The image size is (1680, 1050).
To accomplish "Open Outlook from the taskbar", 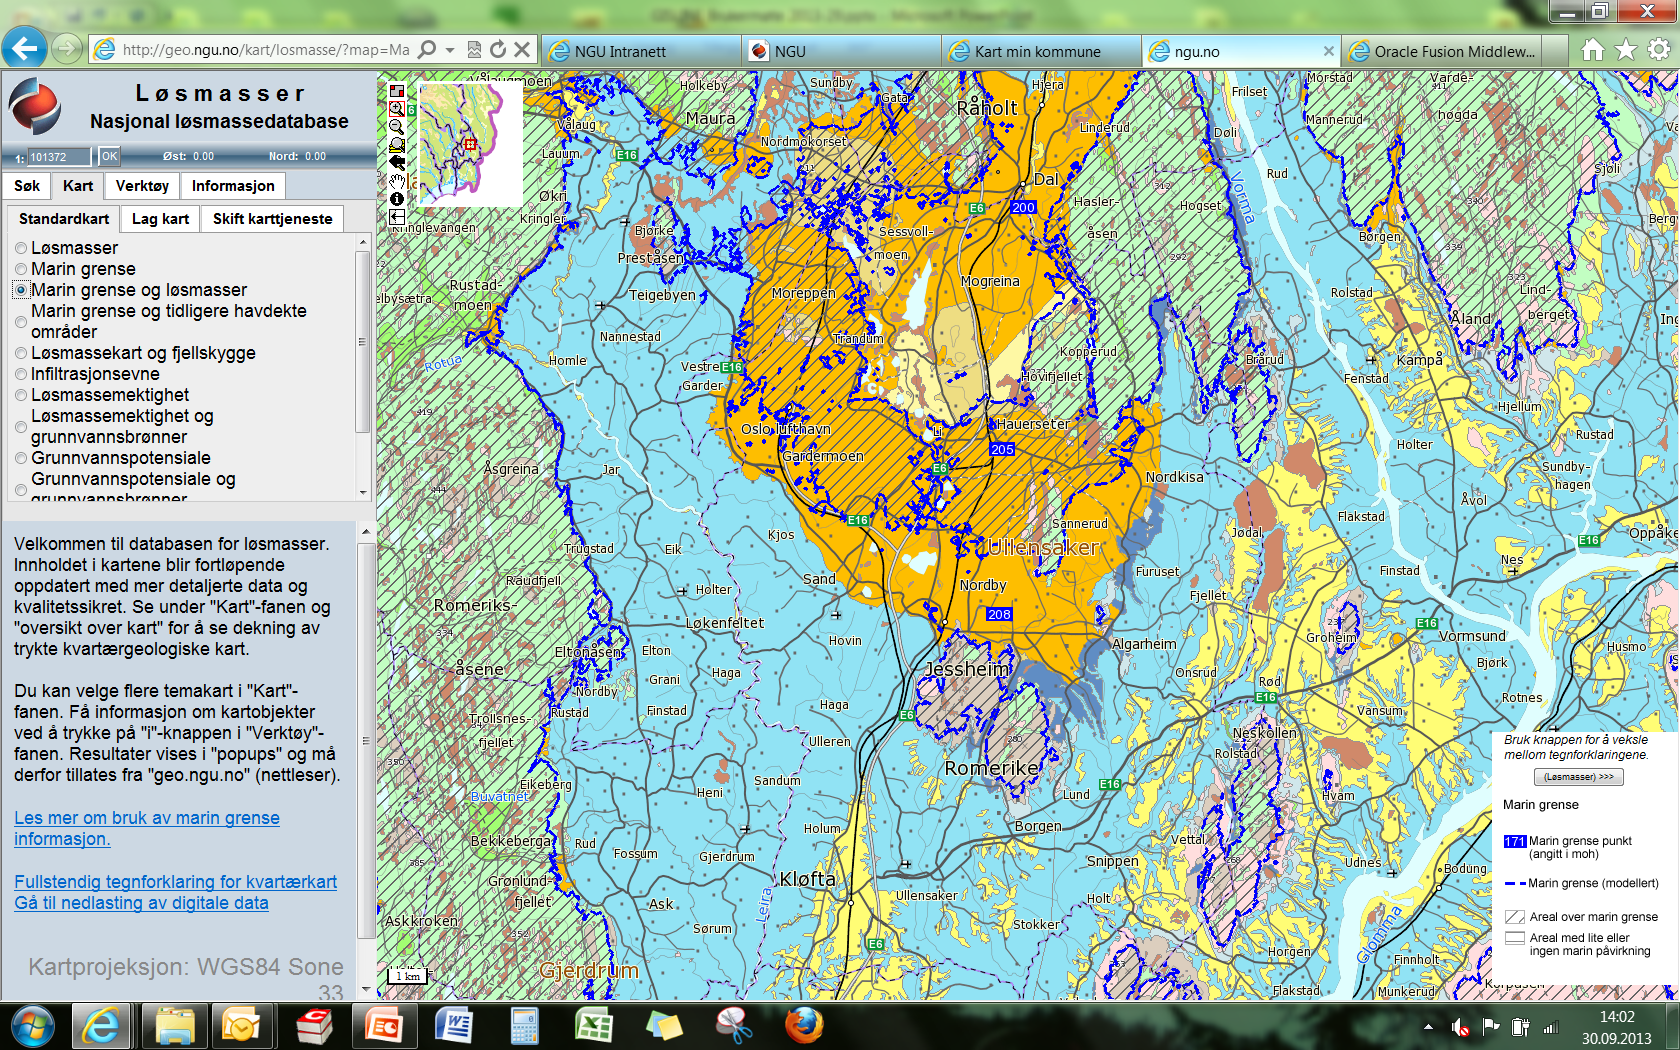I will [x=241, y=1026].
